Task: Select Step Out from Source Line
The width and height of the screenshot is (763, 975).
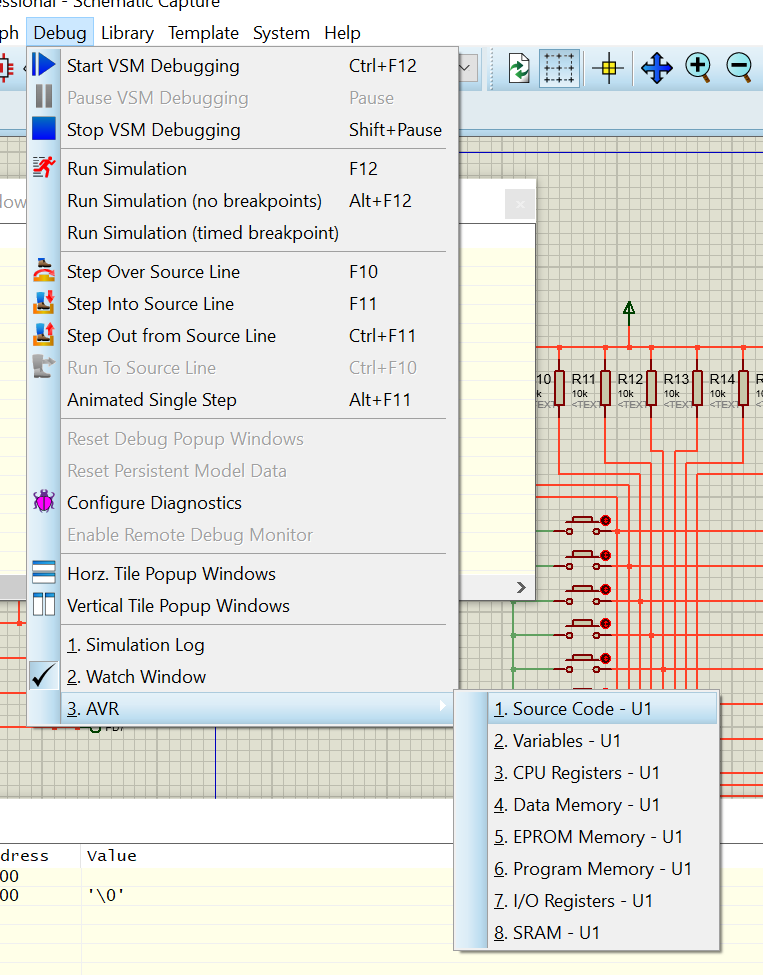Action: 243,336
